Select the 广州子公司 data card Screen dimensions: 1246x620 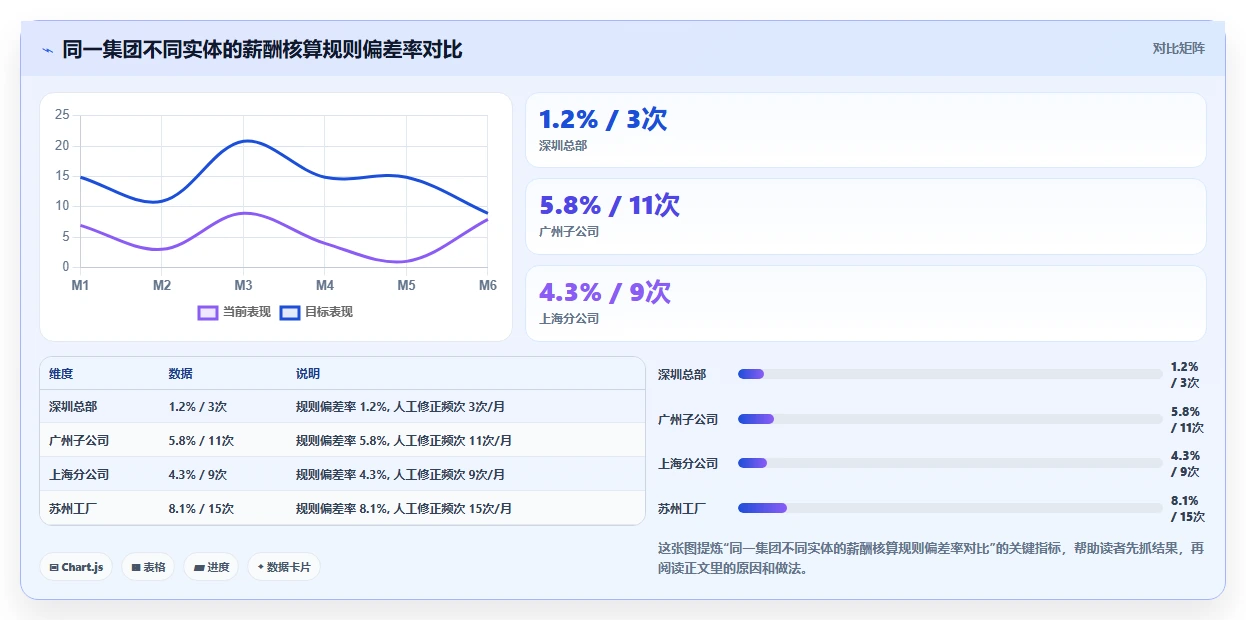point(866,217)
